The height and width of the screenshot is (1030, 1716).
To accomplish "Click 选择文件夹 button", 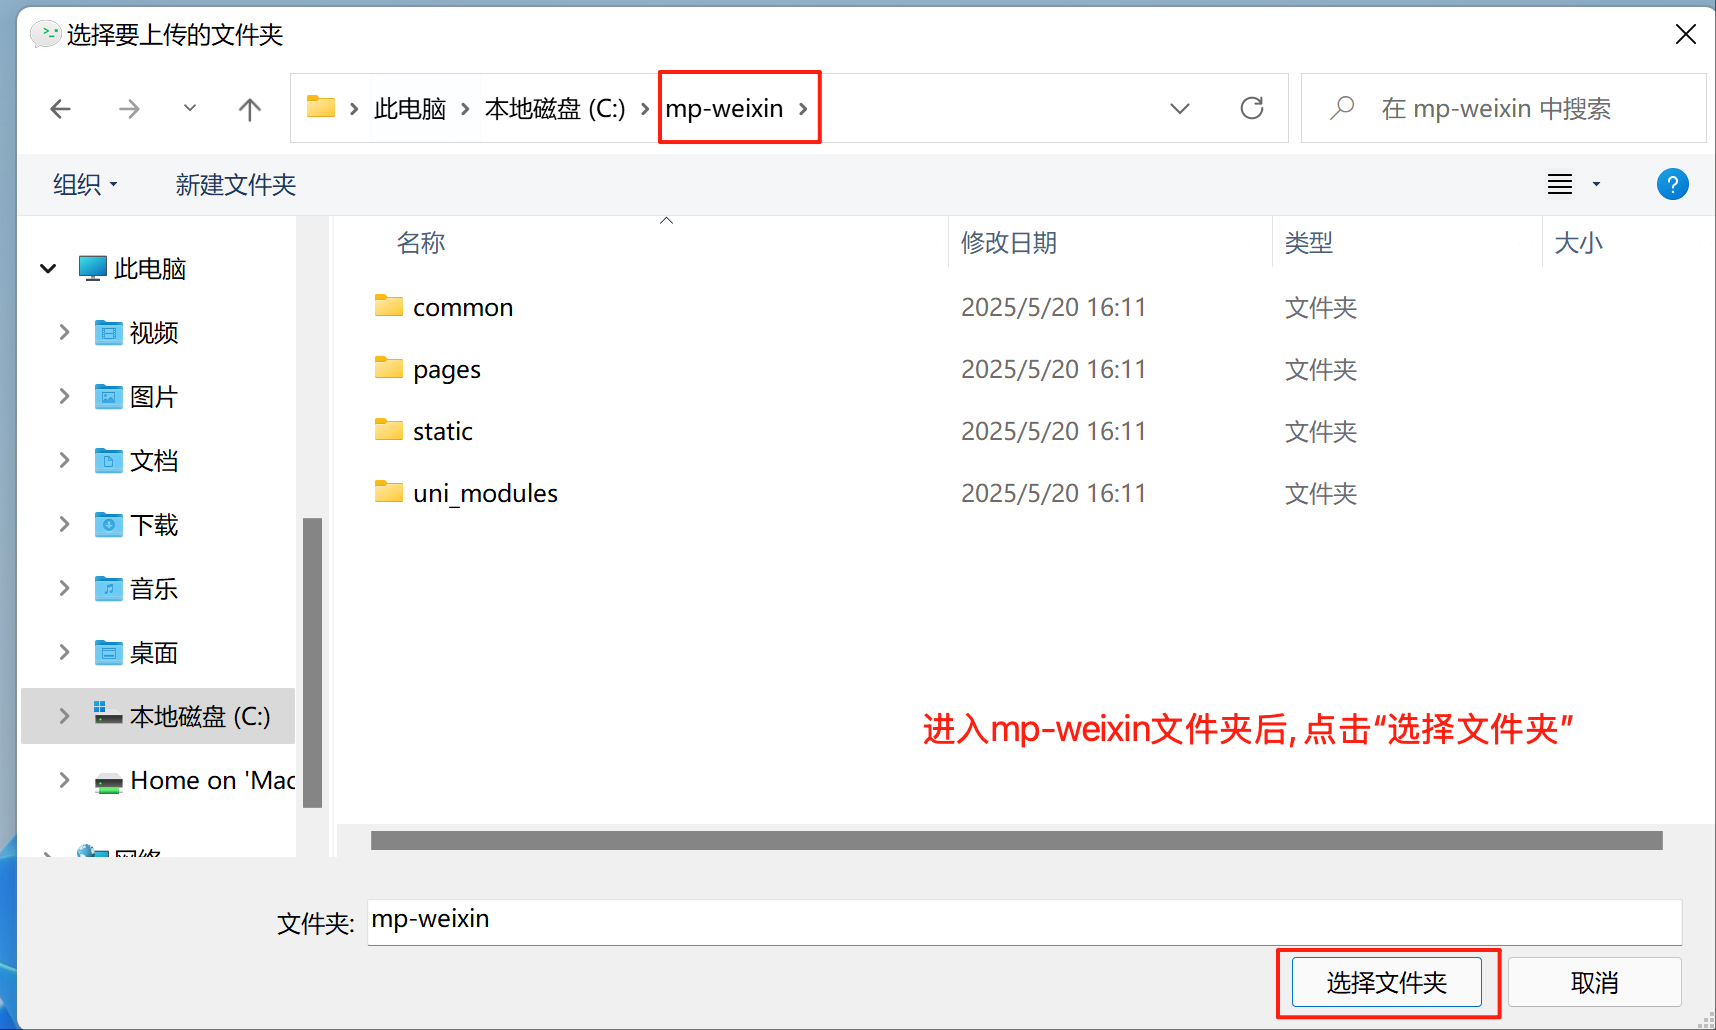I will (1386, 982).
